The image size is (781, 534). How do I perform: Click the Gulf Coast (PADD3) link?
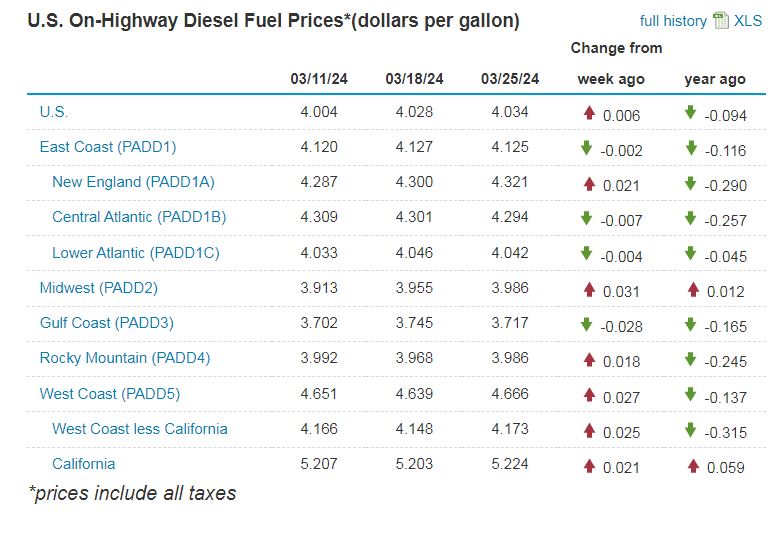[107, 323]
